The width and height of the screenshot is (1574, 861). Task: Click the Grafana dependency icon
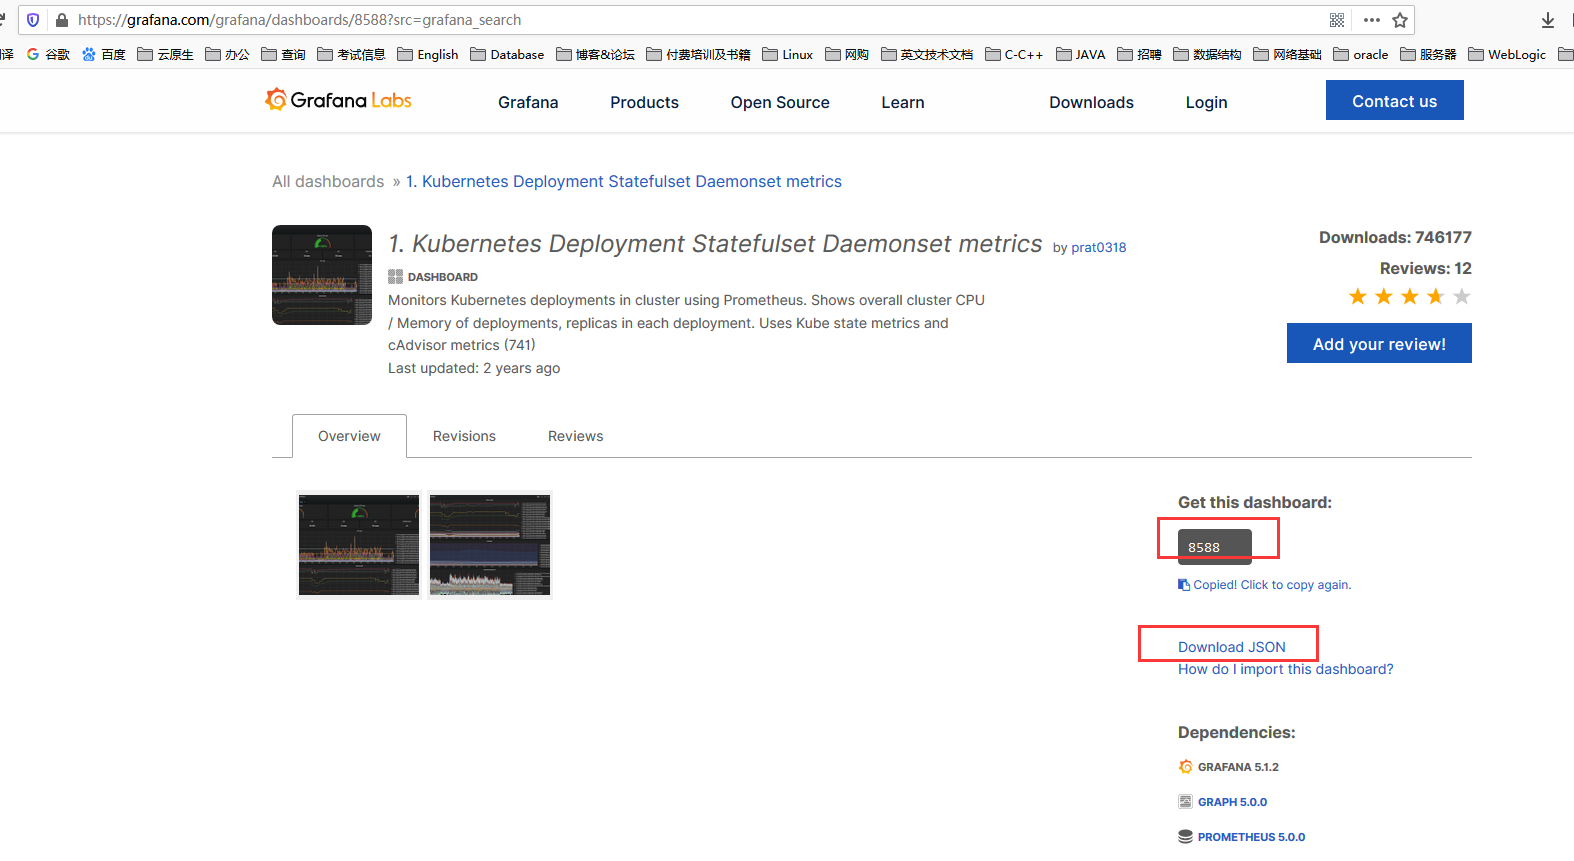tap(1185, 767)
